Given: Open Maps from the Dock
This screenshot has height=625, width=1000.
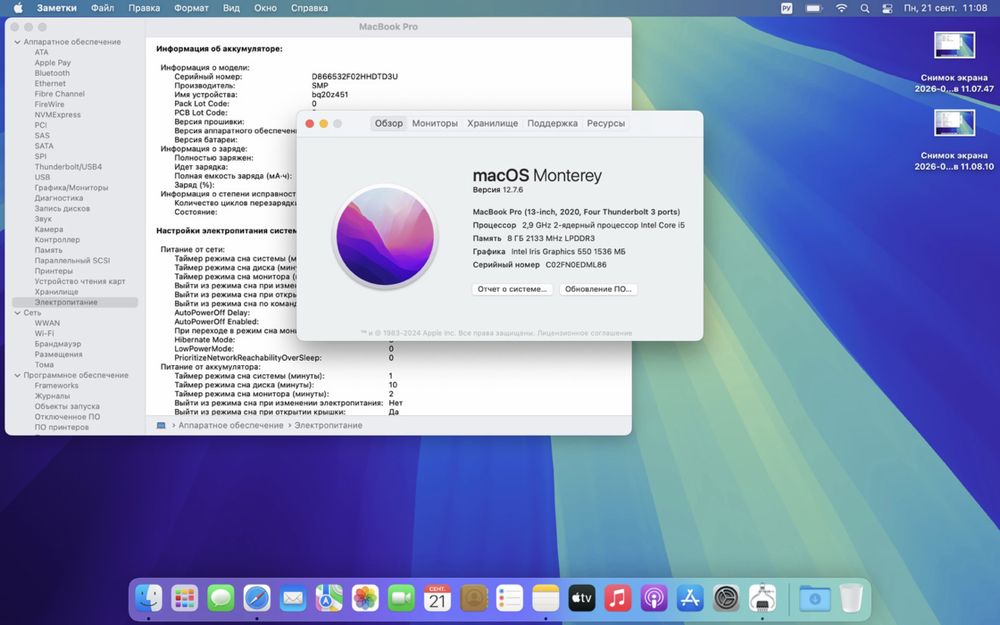Looking at the screenshot, I should pyautogui.click(x=329, y=598).
